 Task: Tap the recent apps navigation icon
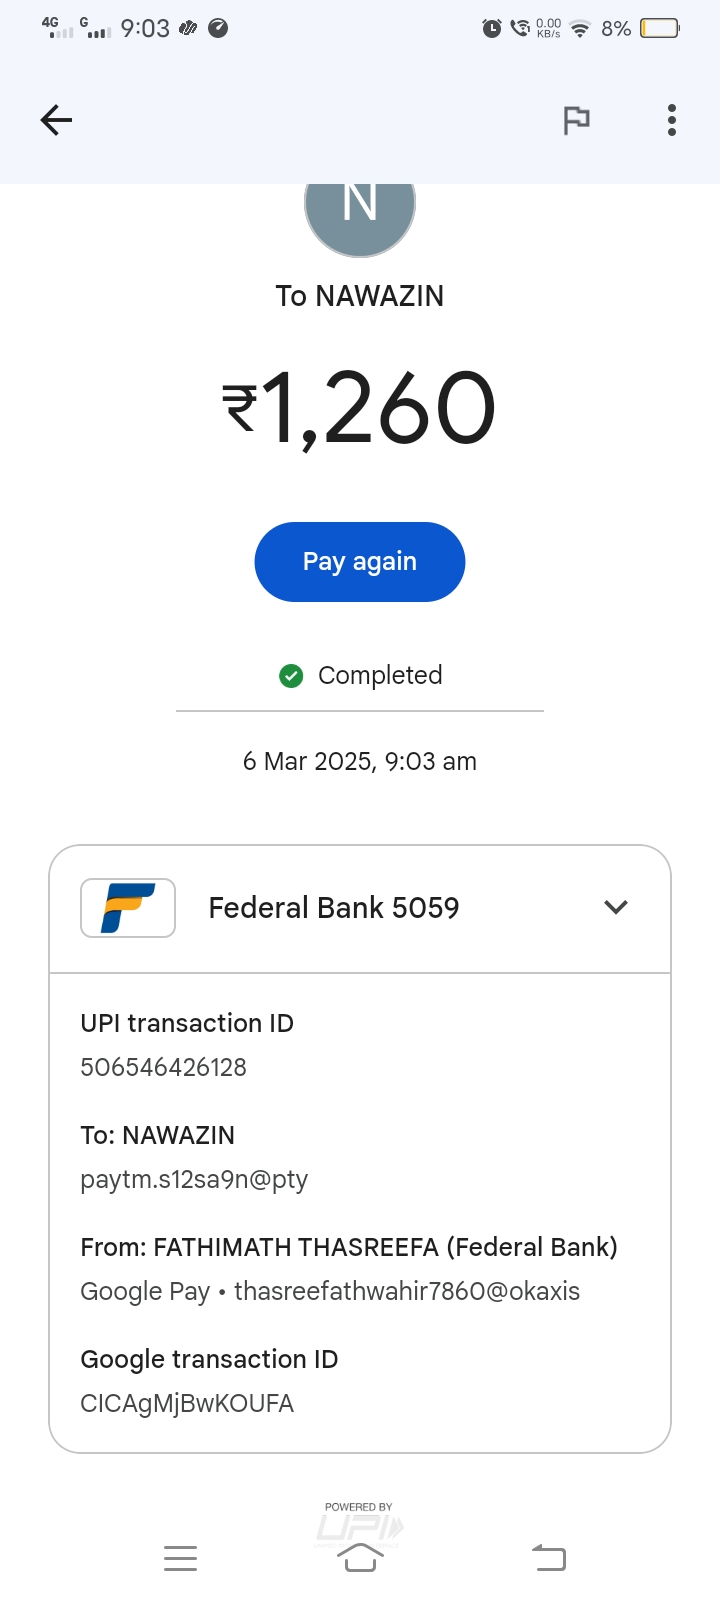tap(180, 1558)
